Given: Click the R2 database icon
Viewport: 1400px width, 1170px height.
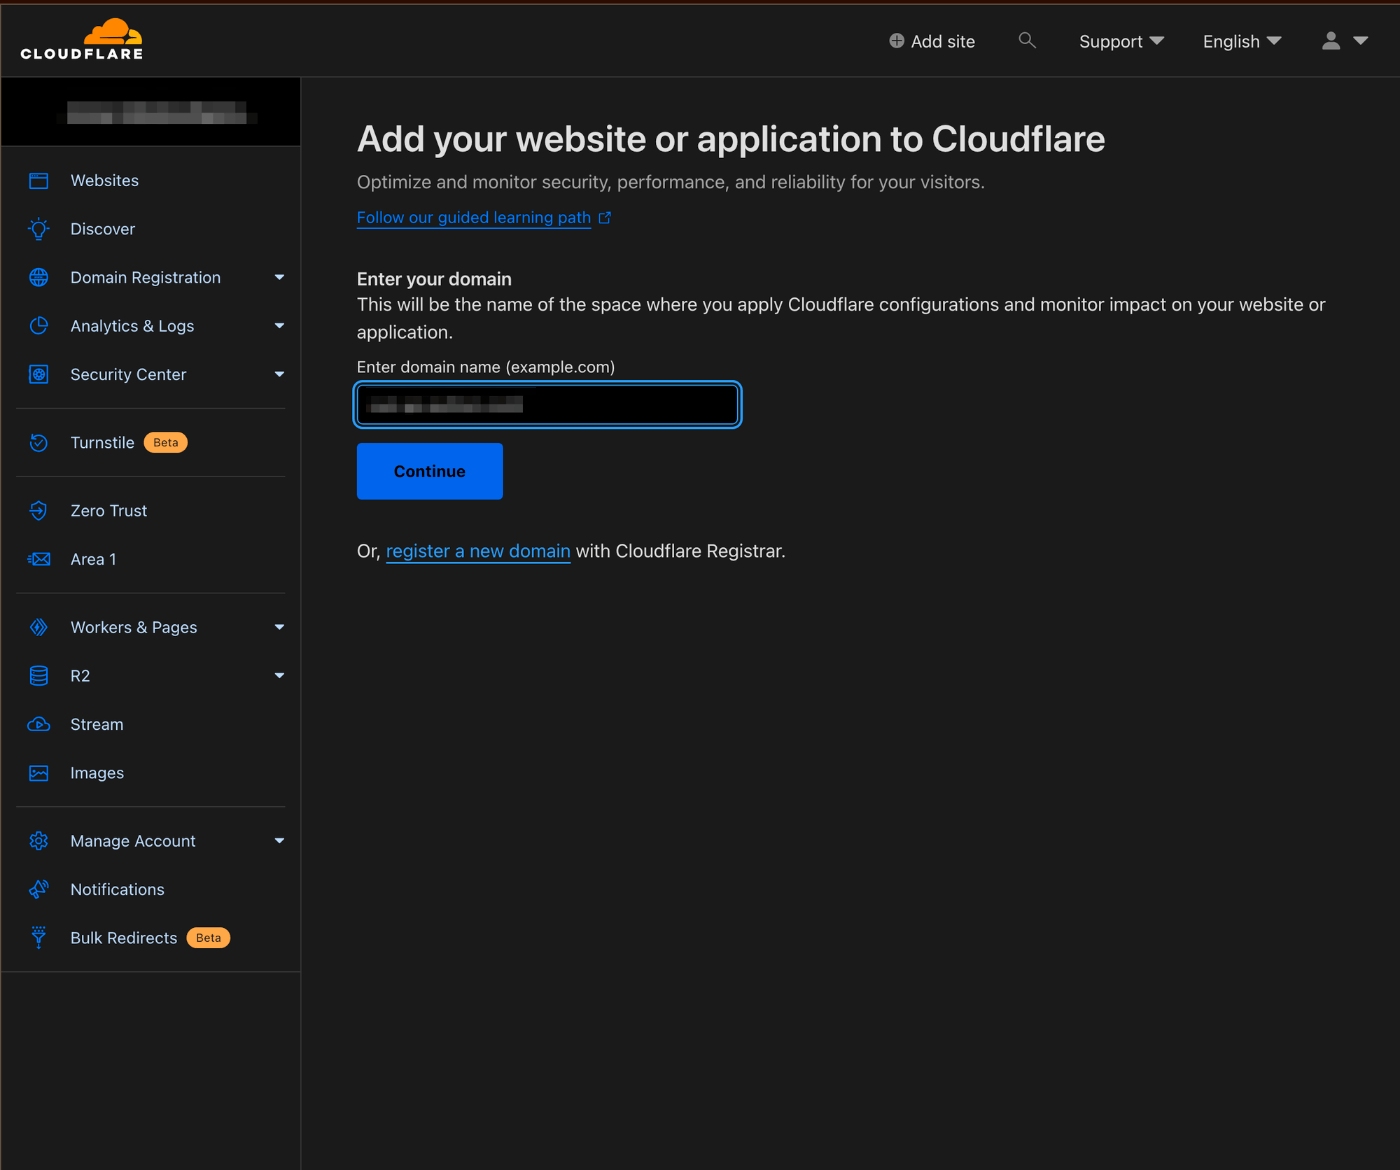Looking at the screenshot, I should coord(39,676).
